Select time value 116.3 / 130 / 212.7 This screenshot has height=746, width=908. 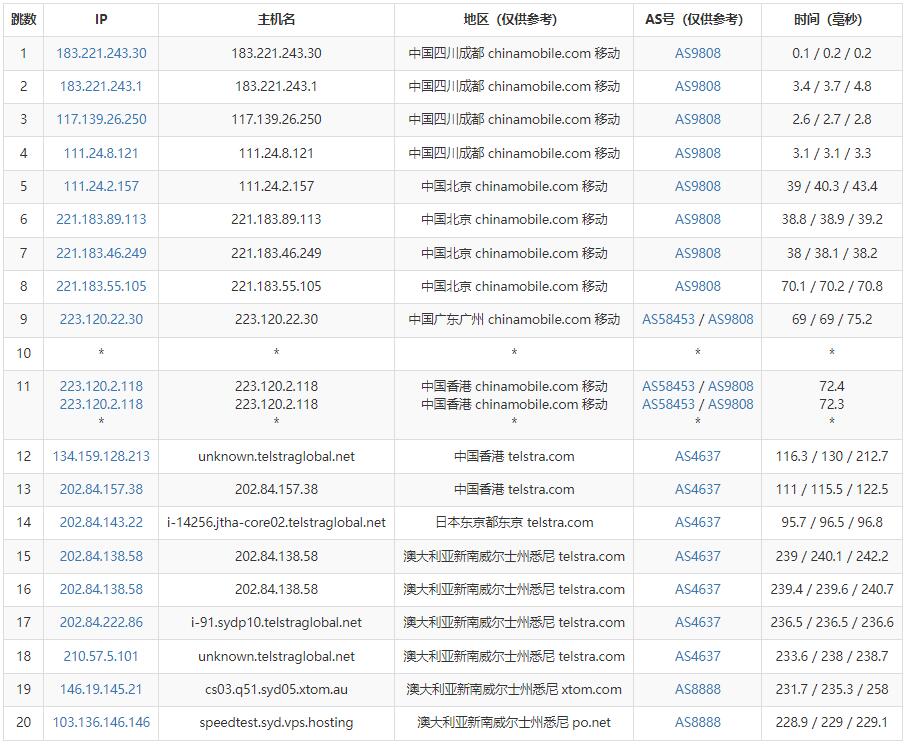832,456
